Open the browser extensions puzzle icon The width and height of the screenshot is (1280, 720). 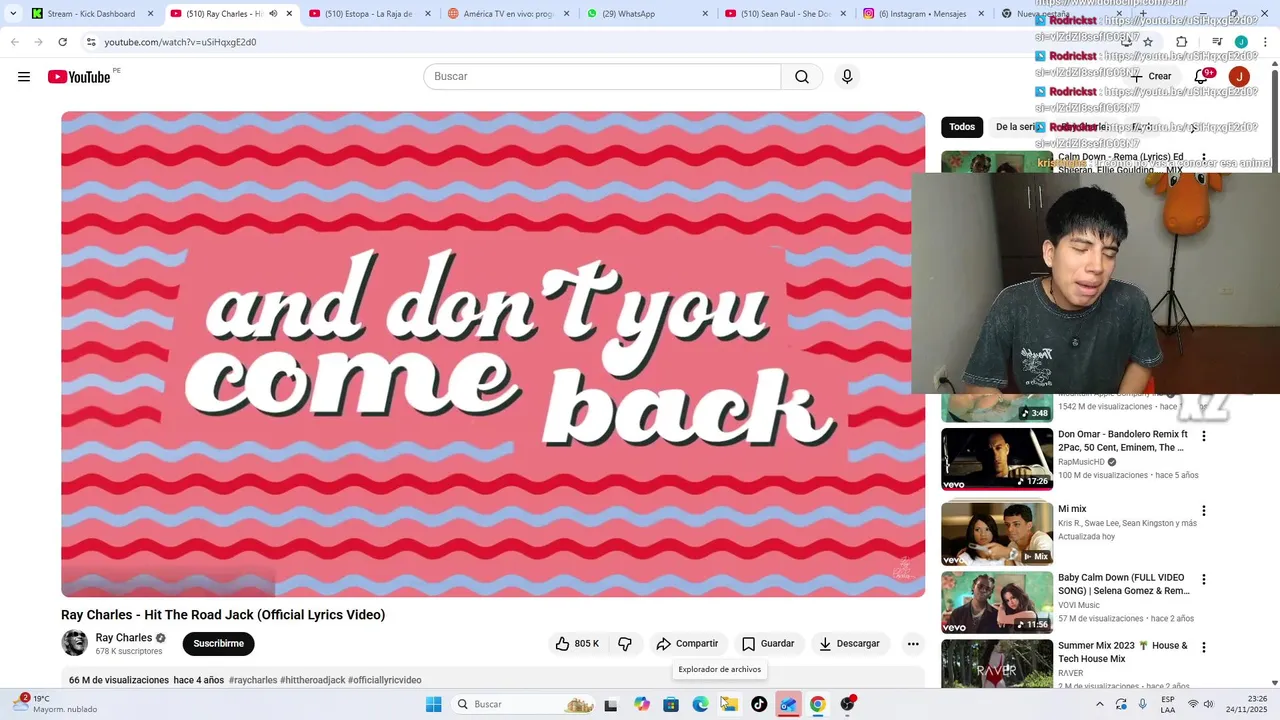pyautogui.click(x=1181, y=42)
